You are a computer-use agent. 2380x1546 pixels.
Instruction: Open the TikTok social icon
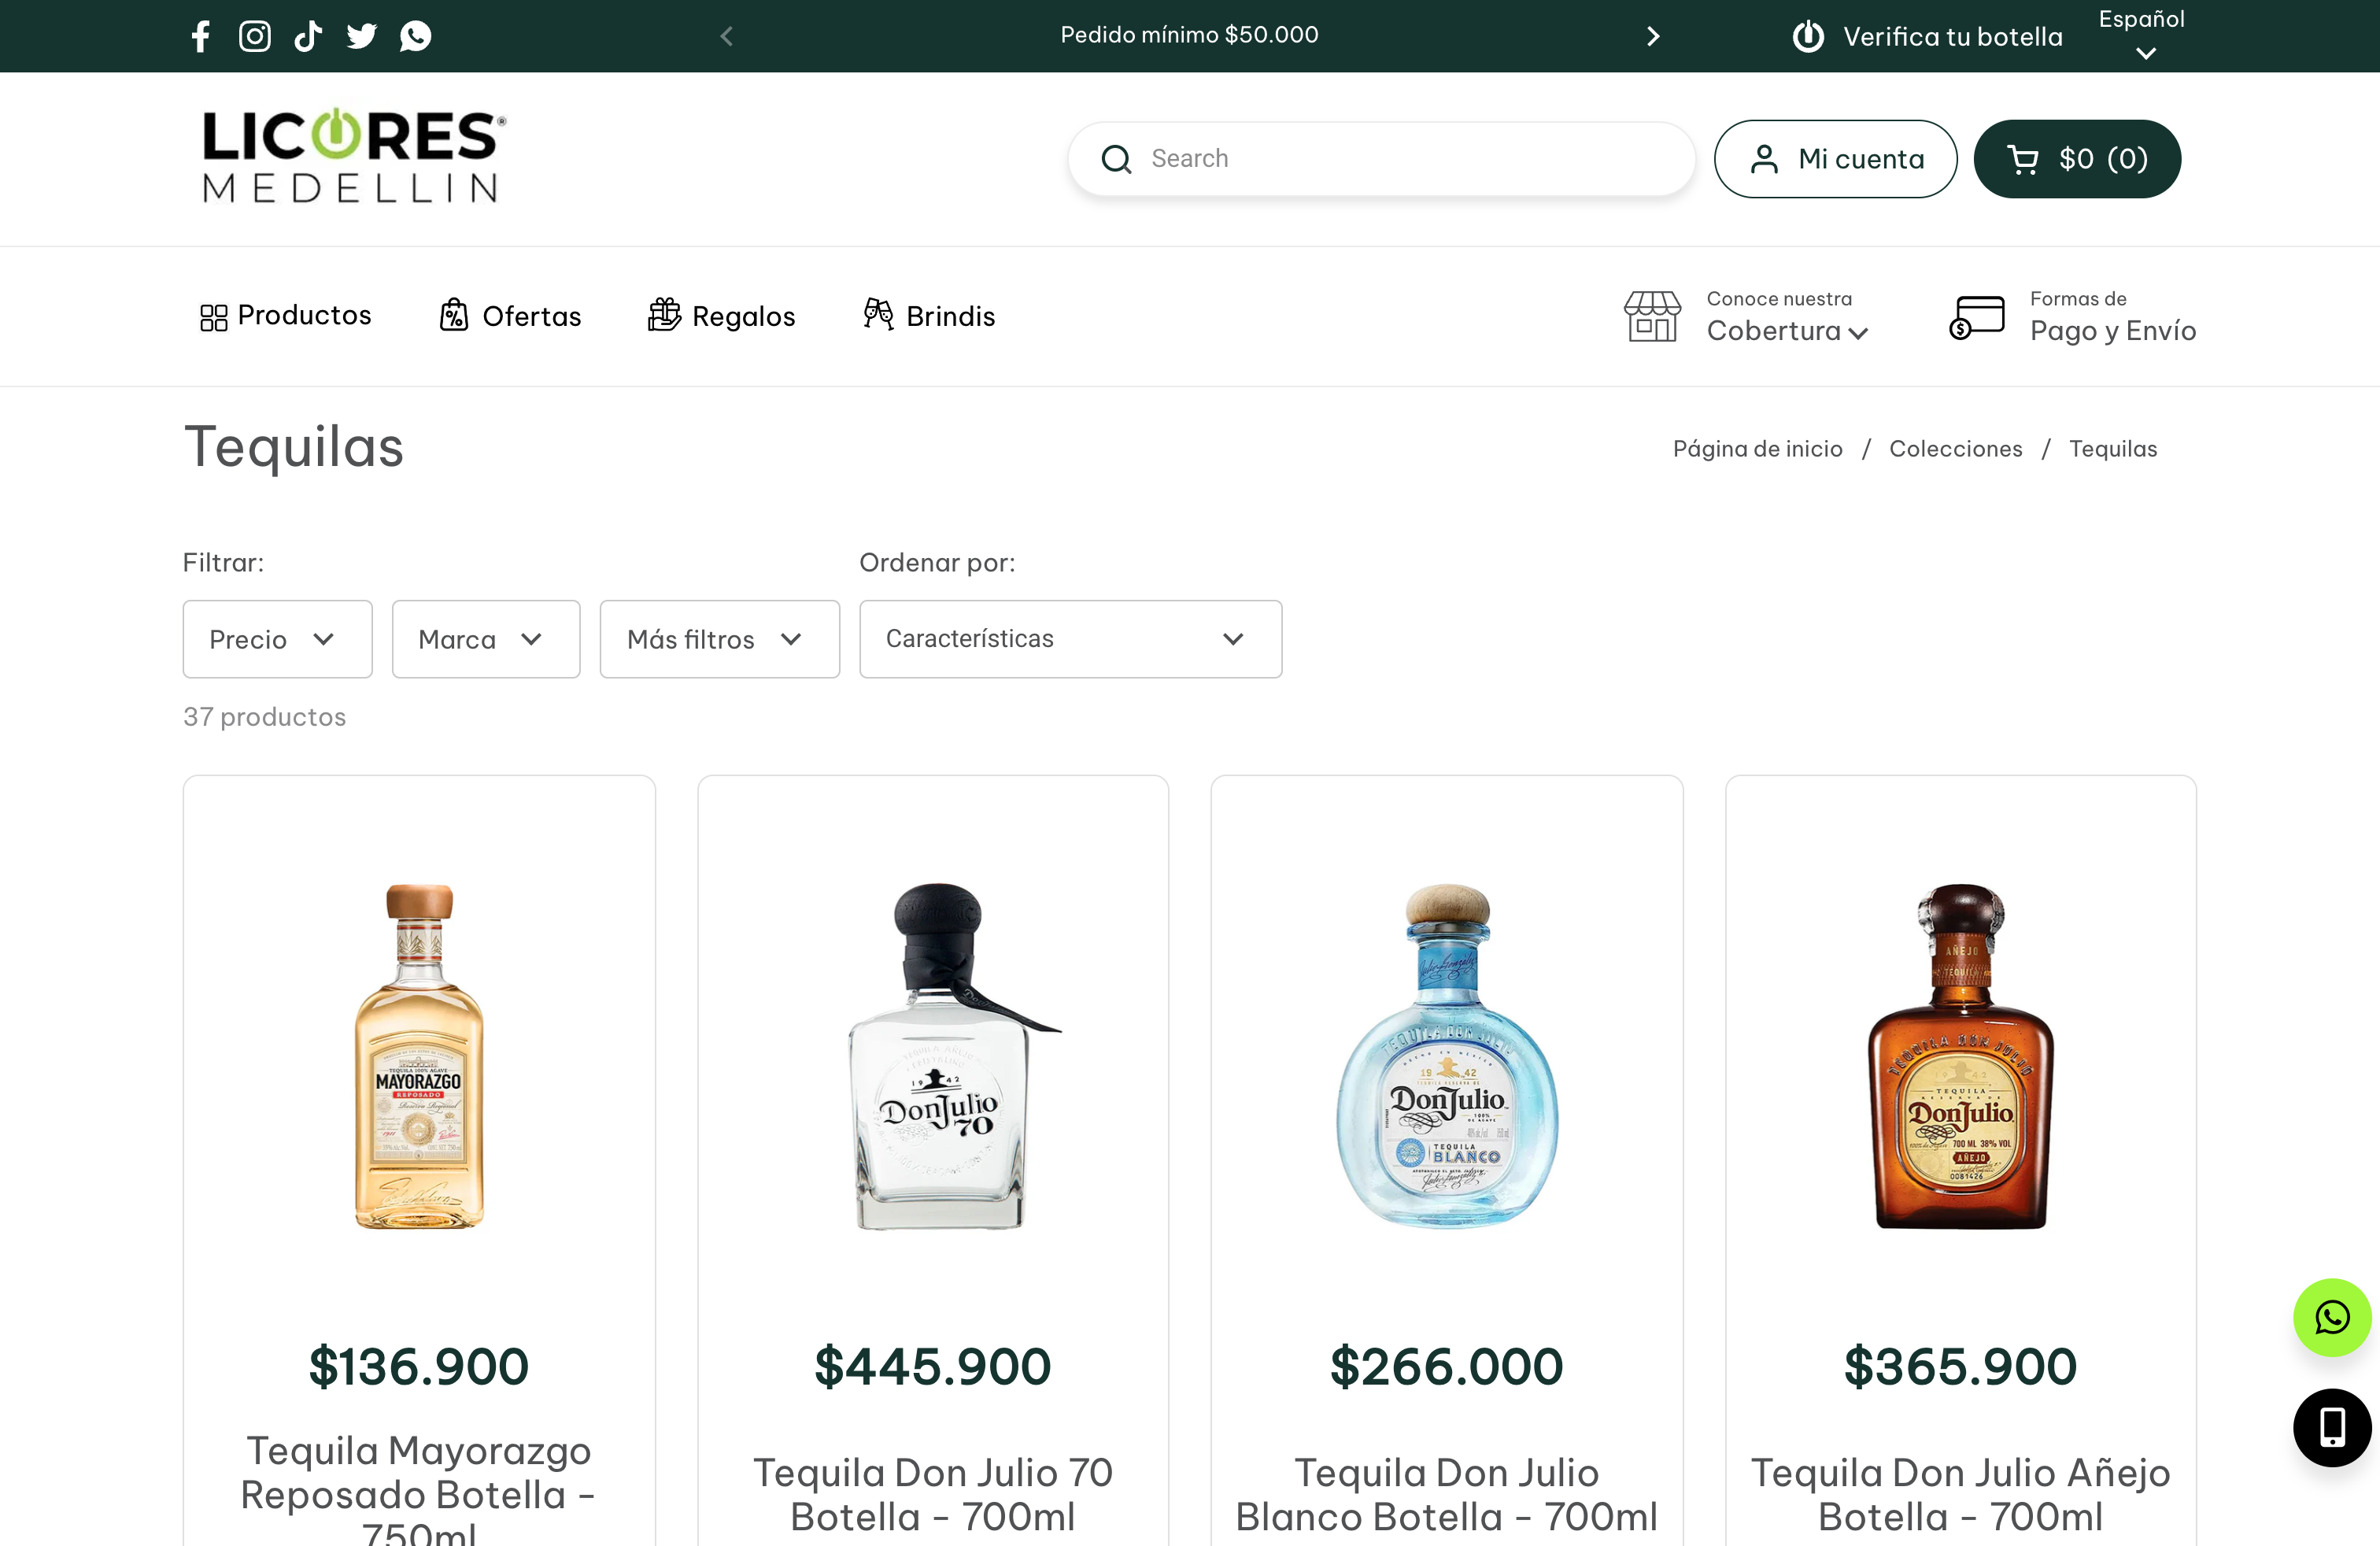click(308, 36)
